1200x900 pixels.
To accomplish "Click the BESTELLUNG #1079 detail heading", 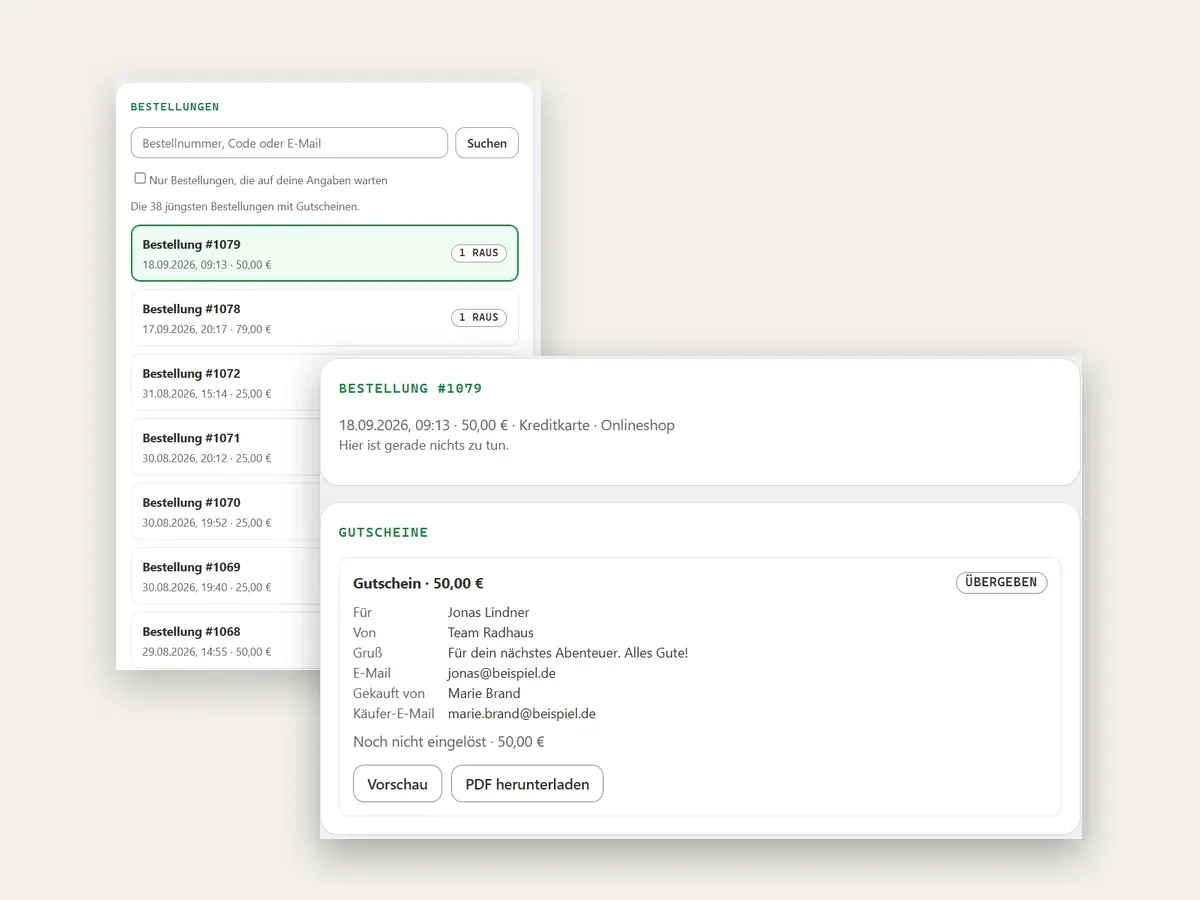I will coord(410,388).
